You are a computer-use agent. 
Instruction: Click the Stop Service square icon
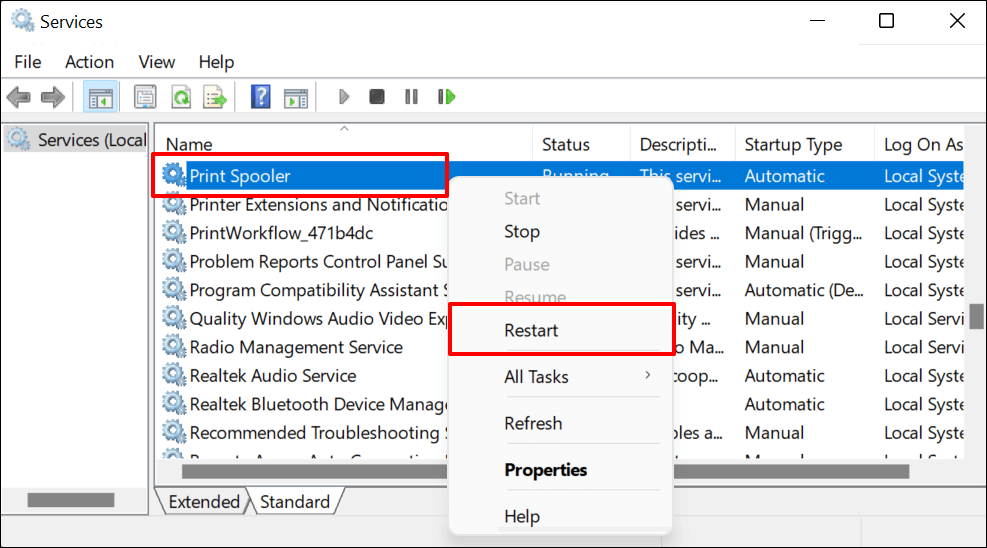(377, 97)
